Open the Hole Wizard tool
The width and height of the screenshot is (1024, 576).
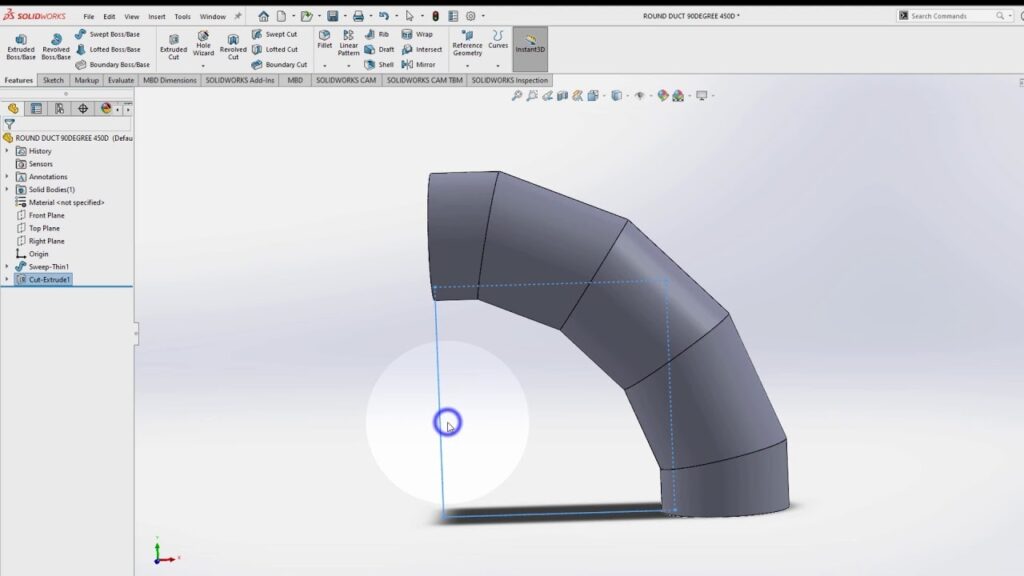pyautogui.click(x=203, y=44)
